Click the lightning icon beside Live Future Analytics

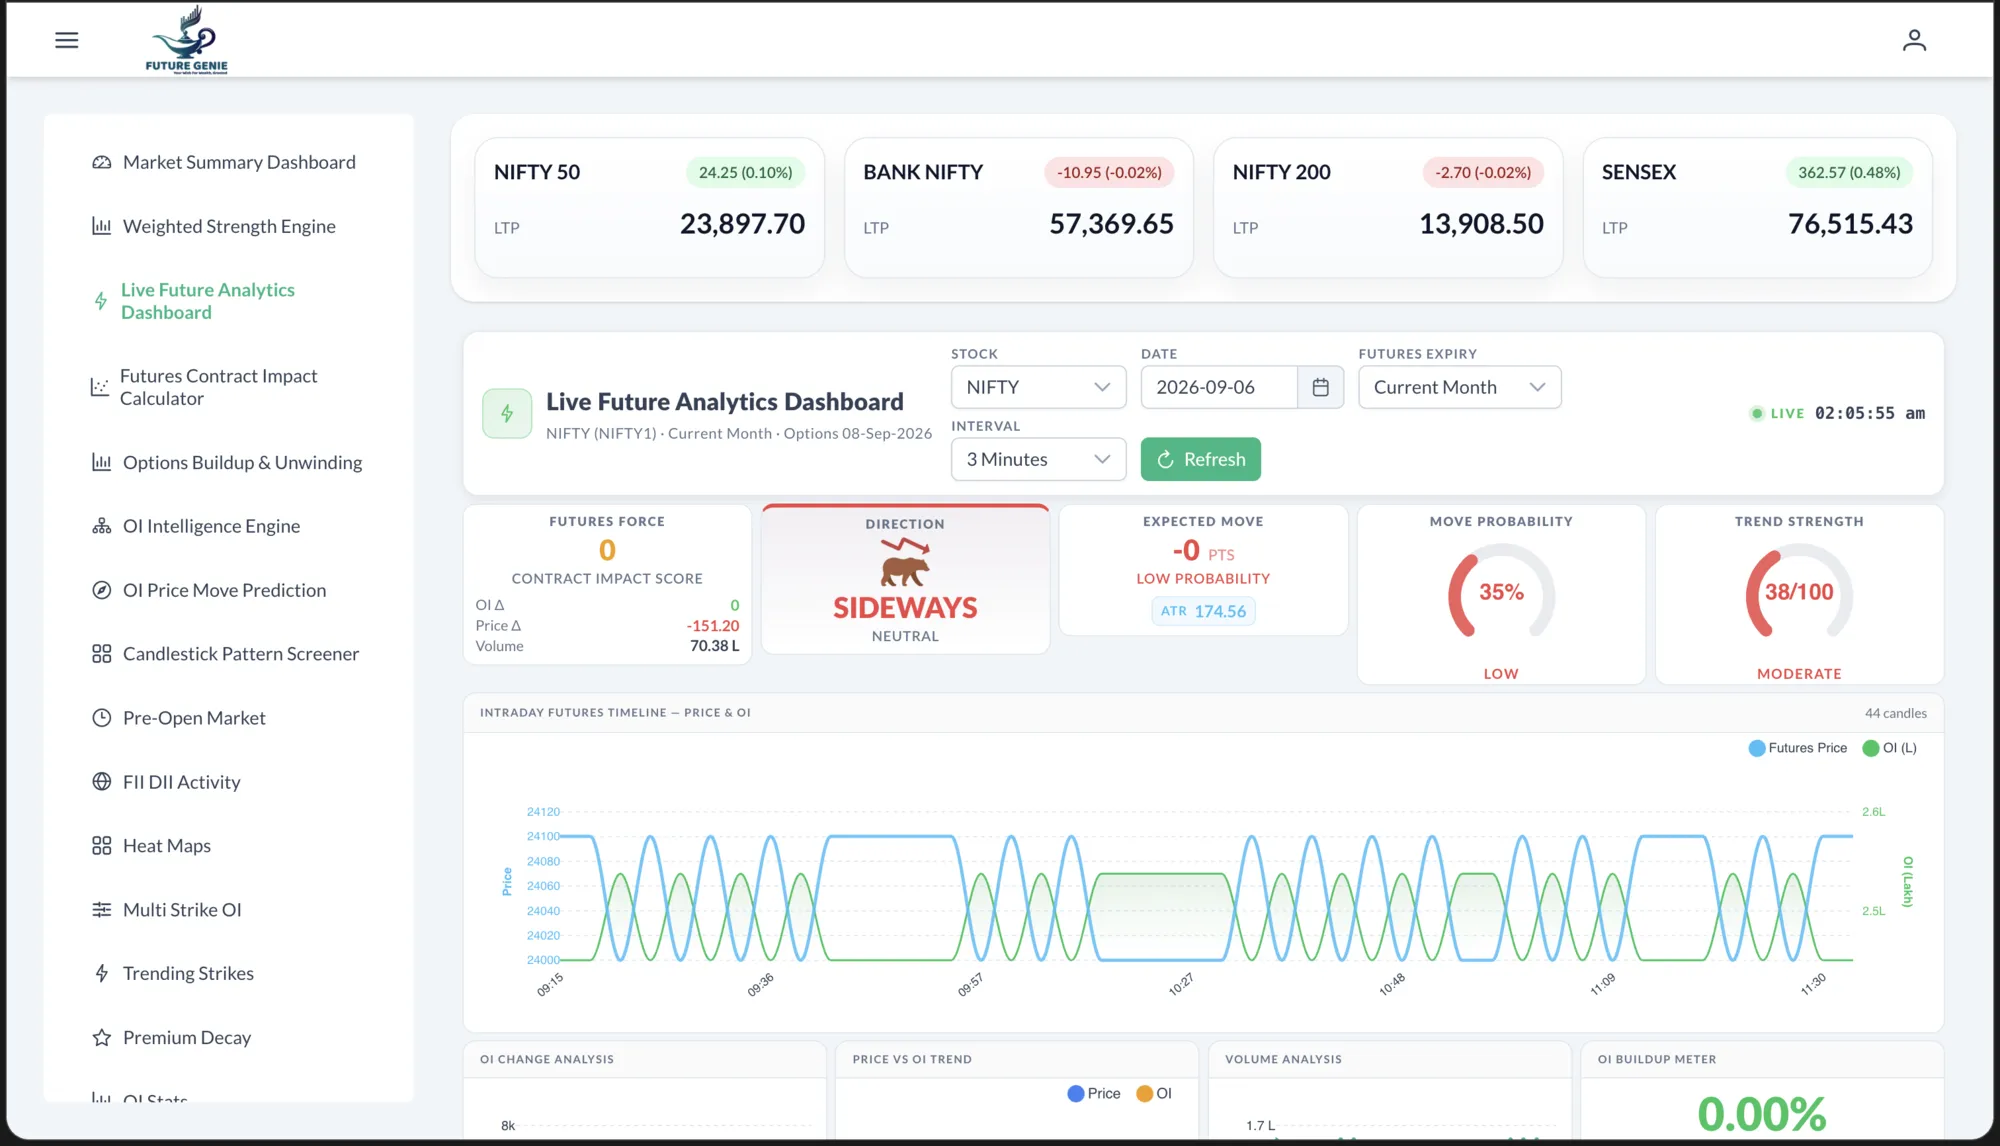coord(100,301)
